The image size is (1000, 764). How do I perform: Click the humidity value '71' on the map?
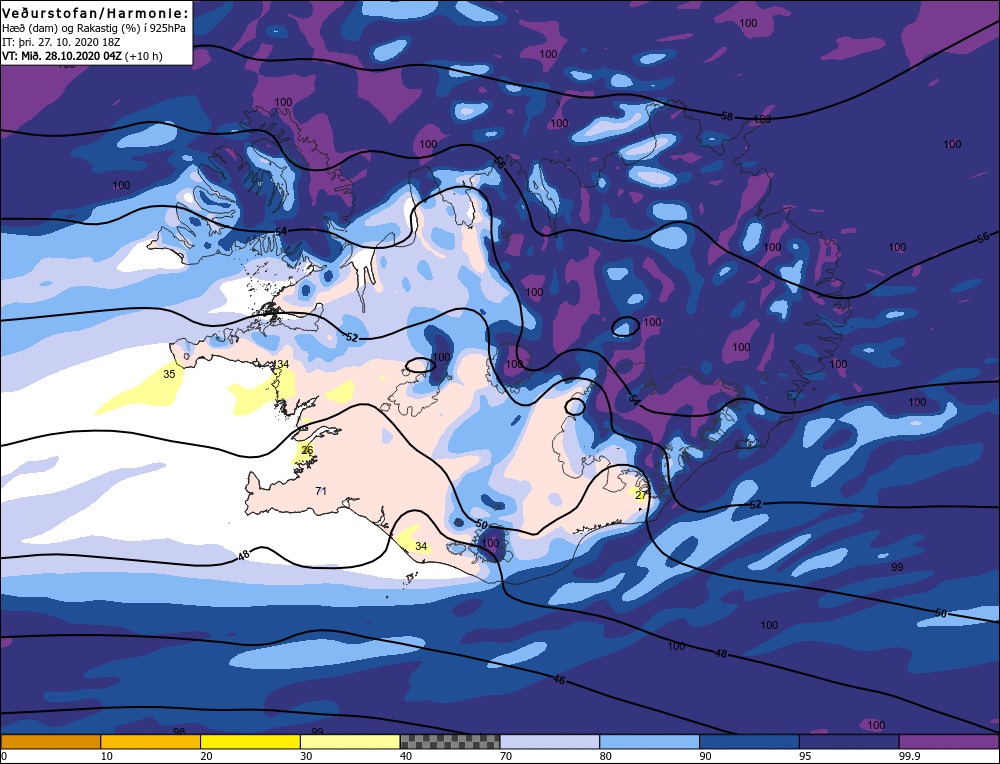(321, 490)
